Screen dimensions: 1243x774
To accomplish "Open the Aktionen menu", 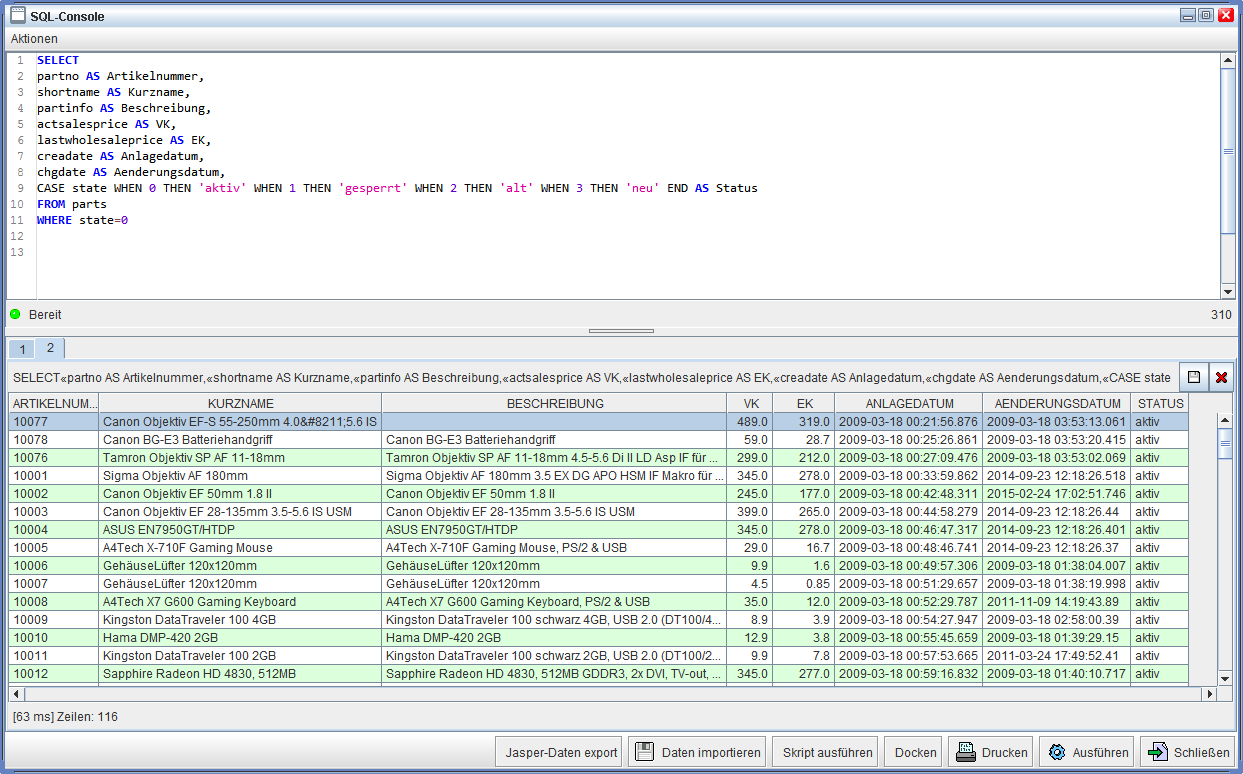I will click(x=34, y=39).
